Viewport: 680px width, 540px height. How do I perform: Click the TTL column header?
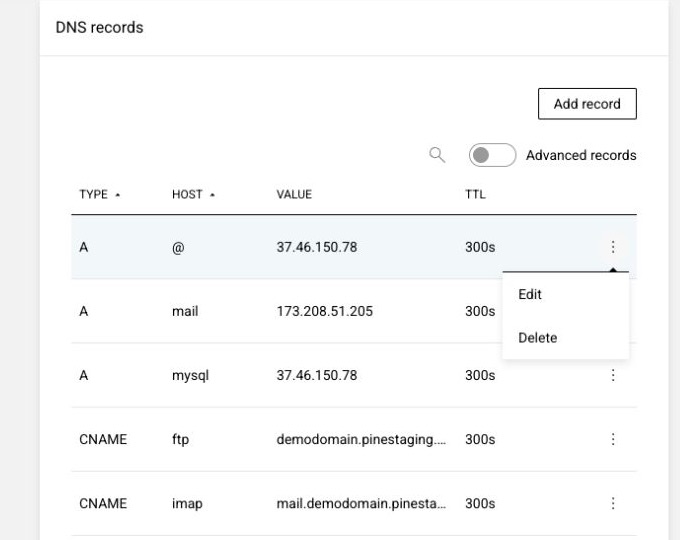[475, 194]
